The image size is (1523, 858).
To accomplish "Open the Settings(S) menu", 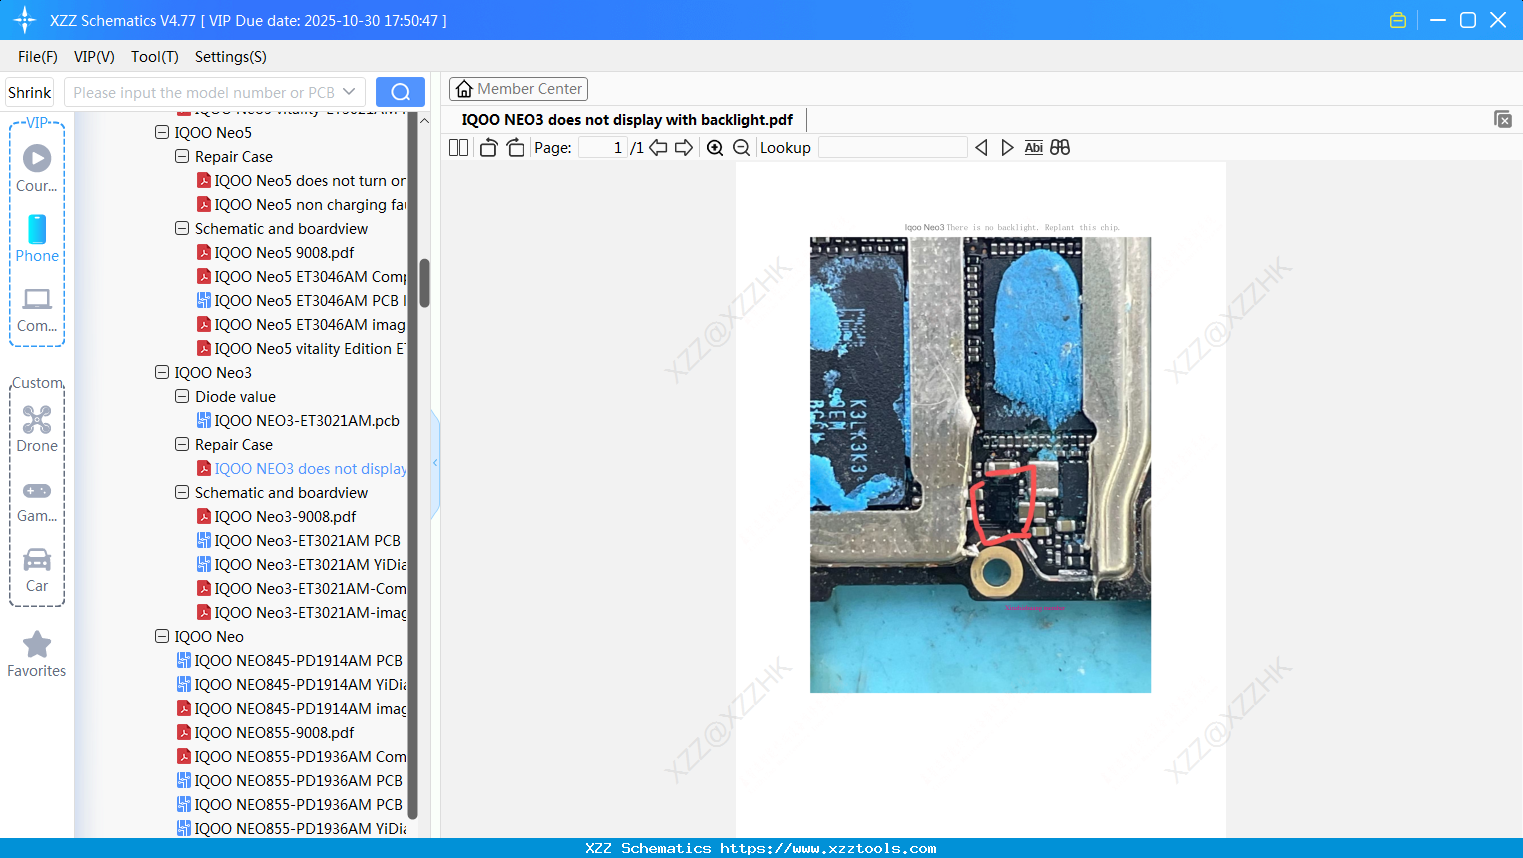I will [231, 57].
